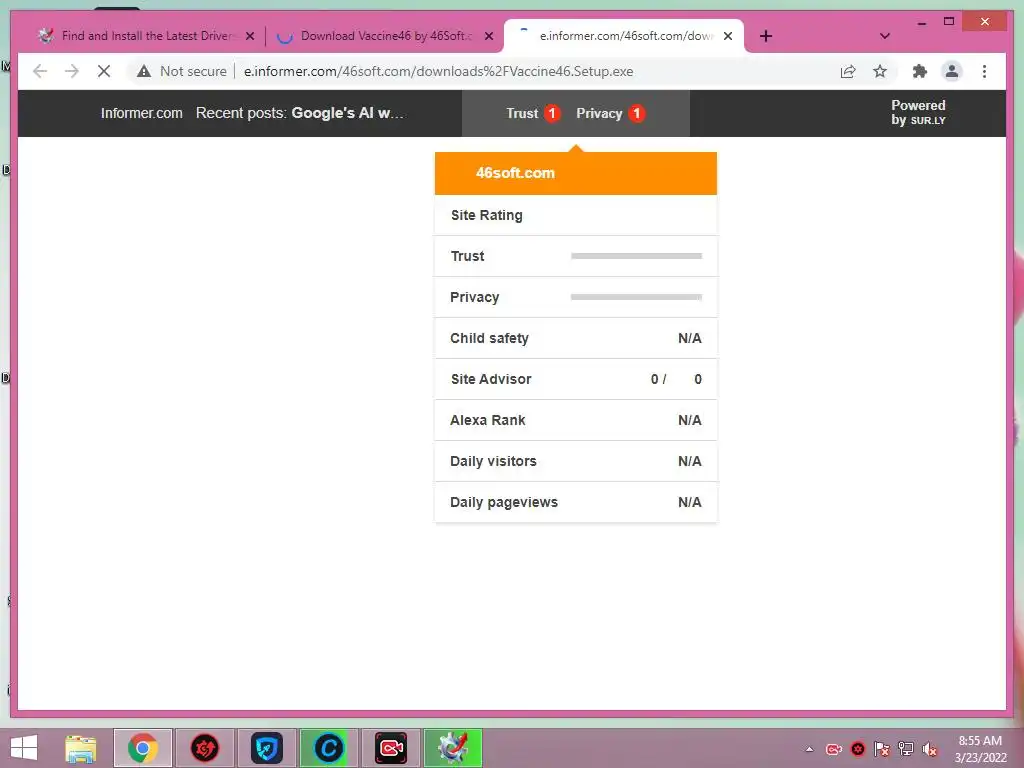1024x768 pixels.
Task: Open the blue shield app in taskbar
Action: [x=266, y=748]
